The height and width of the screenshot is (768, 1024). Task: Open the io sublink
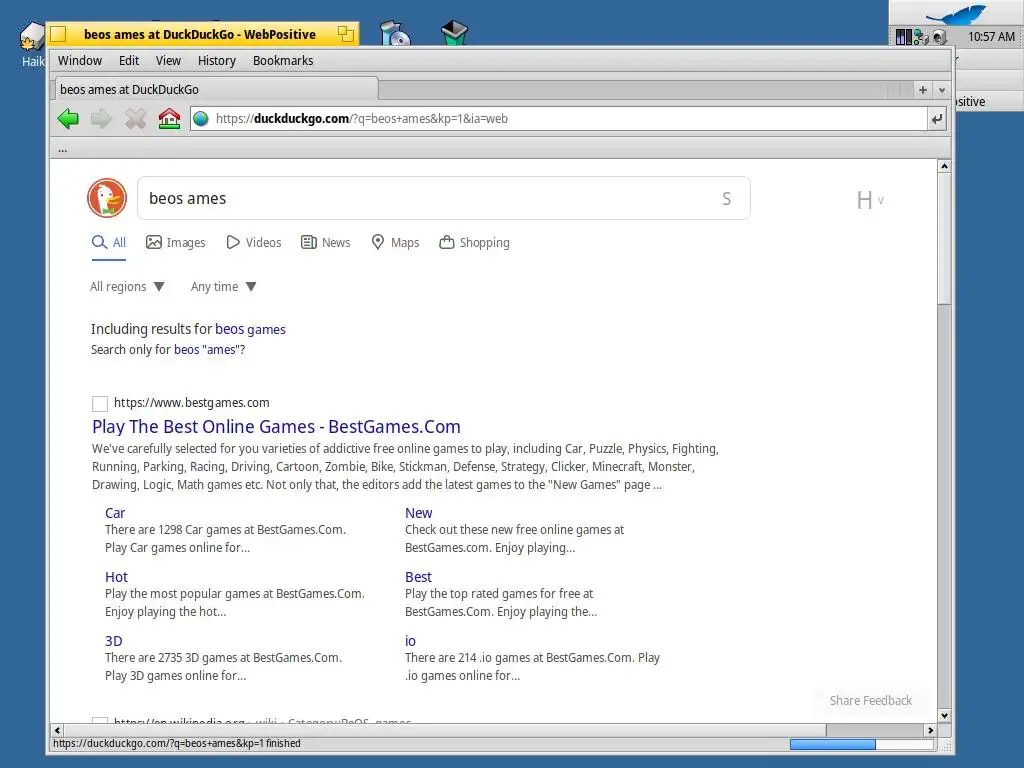point(410,641)
